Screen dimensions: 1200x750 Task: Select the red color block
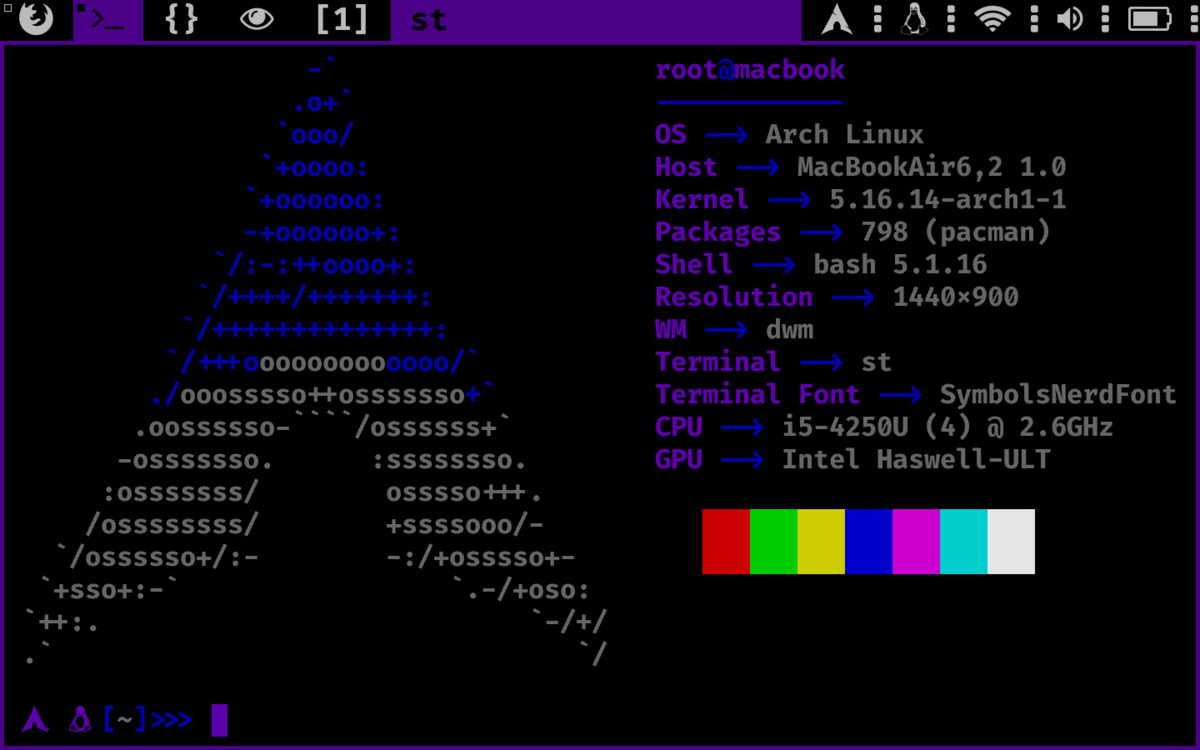(x=726, y=541)
